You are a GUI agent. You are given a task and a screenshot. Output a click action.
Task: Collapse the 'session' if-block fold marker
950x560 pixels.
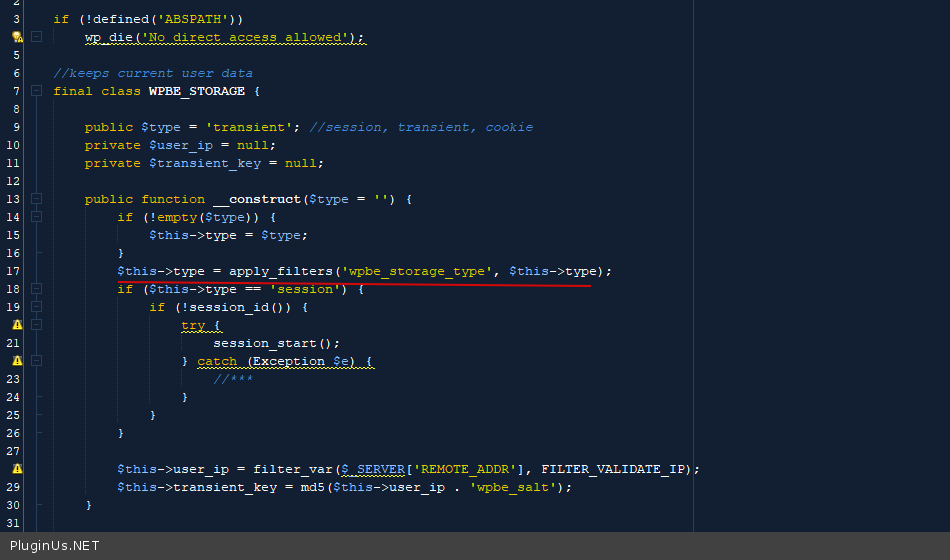pos(36,289)
